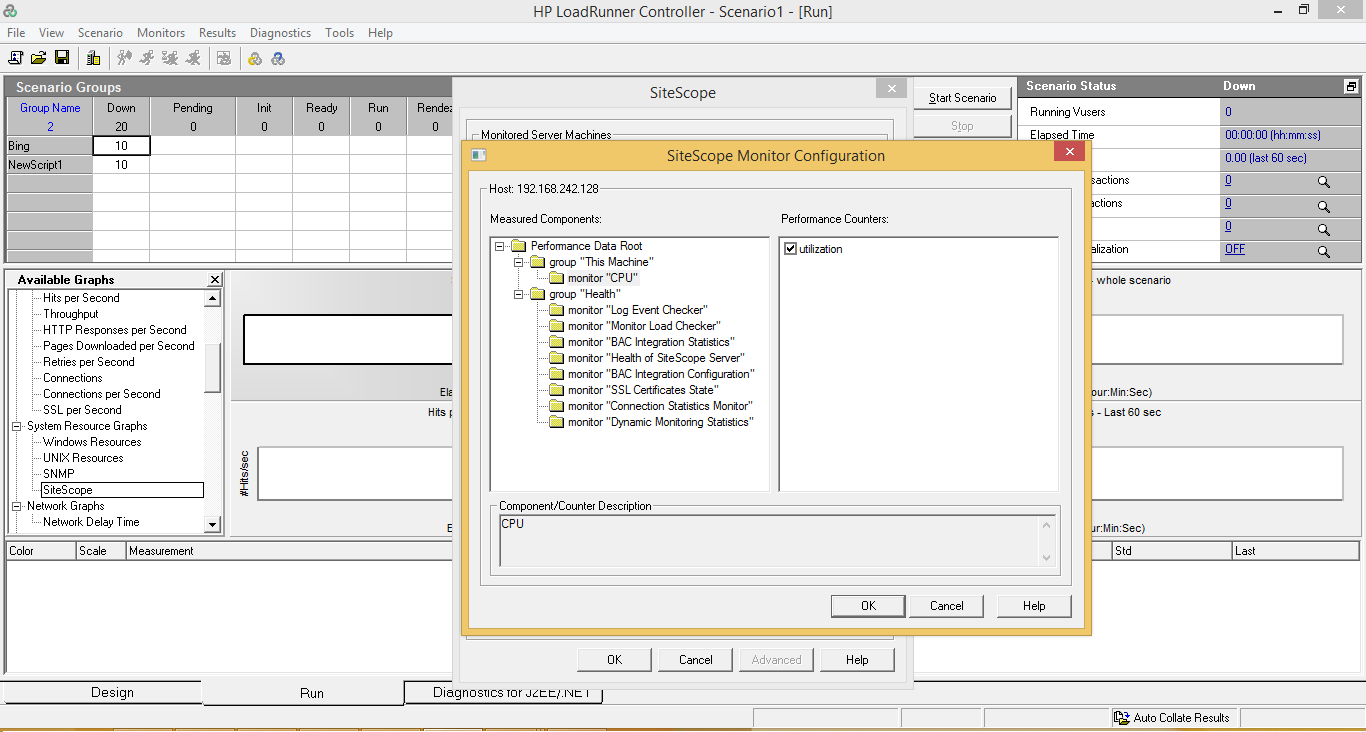Select monitor "BAC Integration Configuration"

[661, 374]
